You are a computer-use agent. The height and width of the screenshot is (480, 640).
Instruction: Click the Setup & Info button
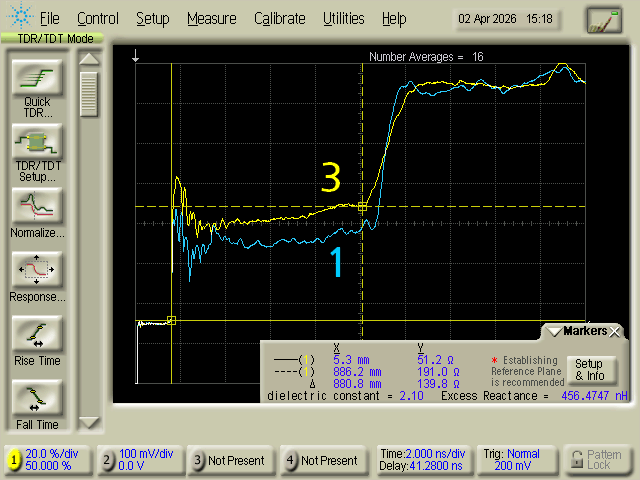coord(589,370)
